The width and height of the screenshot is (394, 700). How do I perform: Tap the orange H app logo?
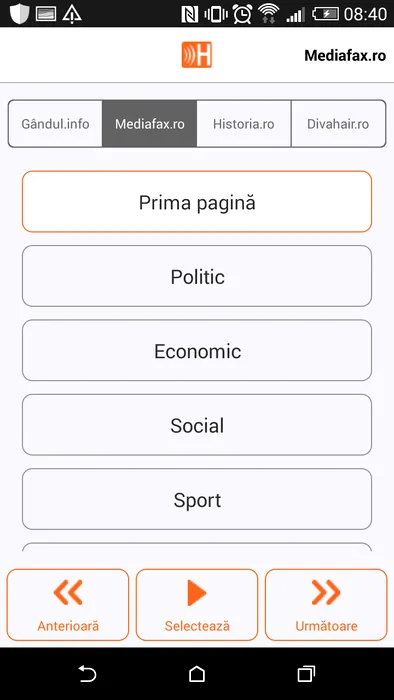197,55
